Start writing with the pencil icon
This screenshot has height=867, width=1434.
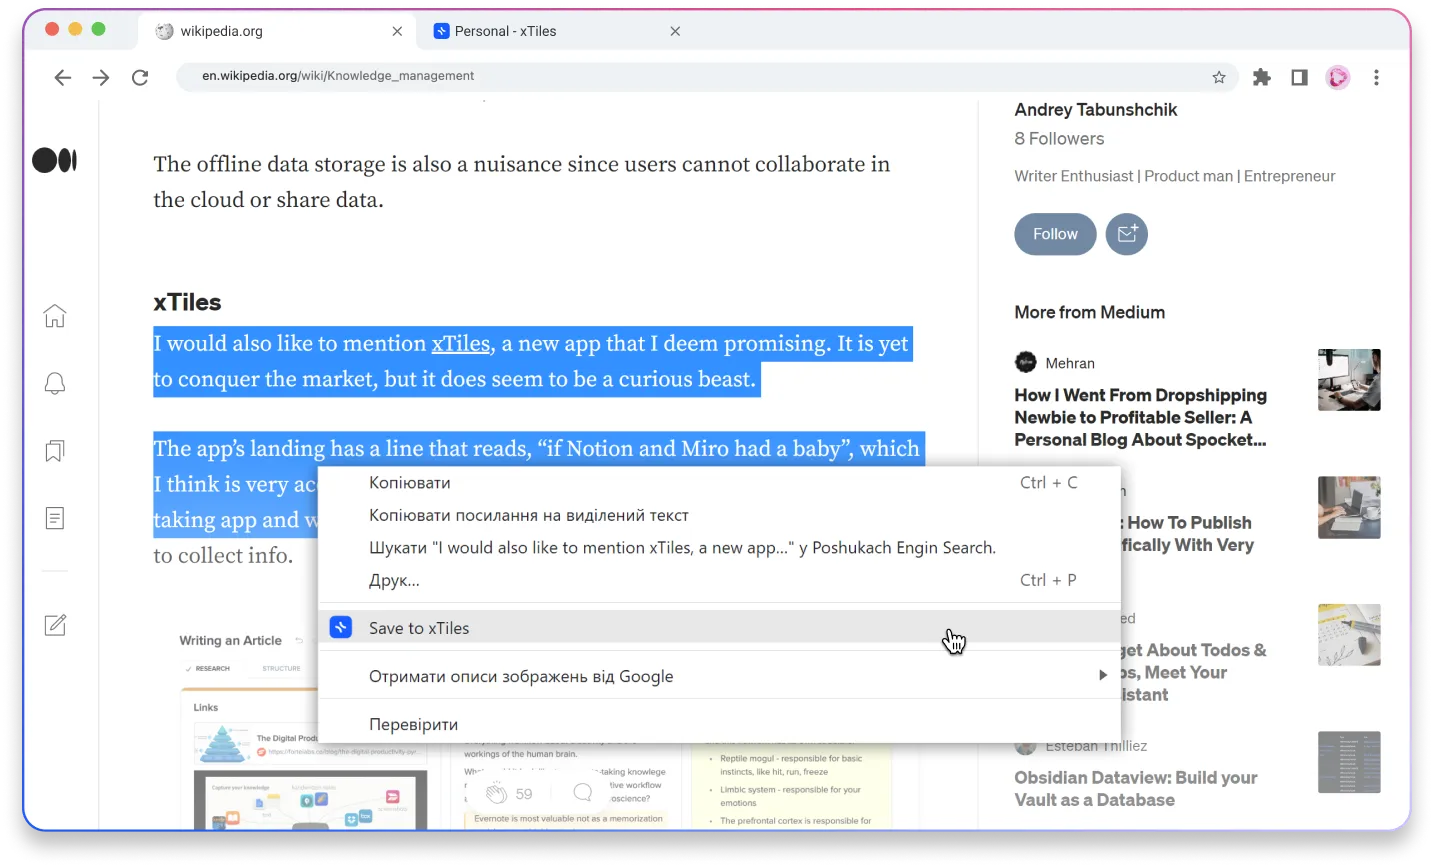pyautogui.click(x=54, y=624)
